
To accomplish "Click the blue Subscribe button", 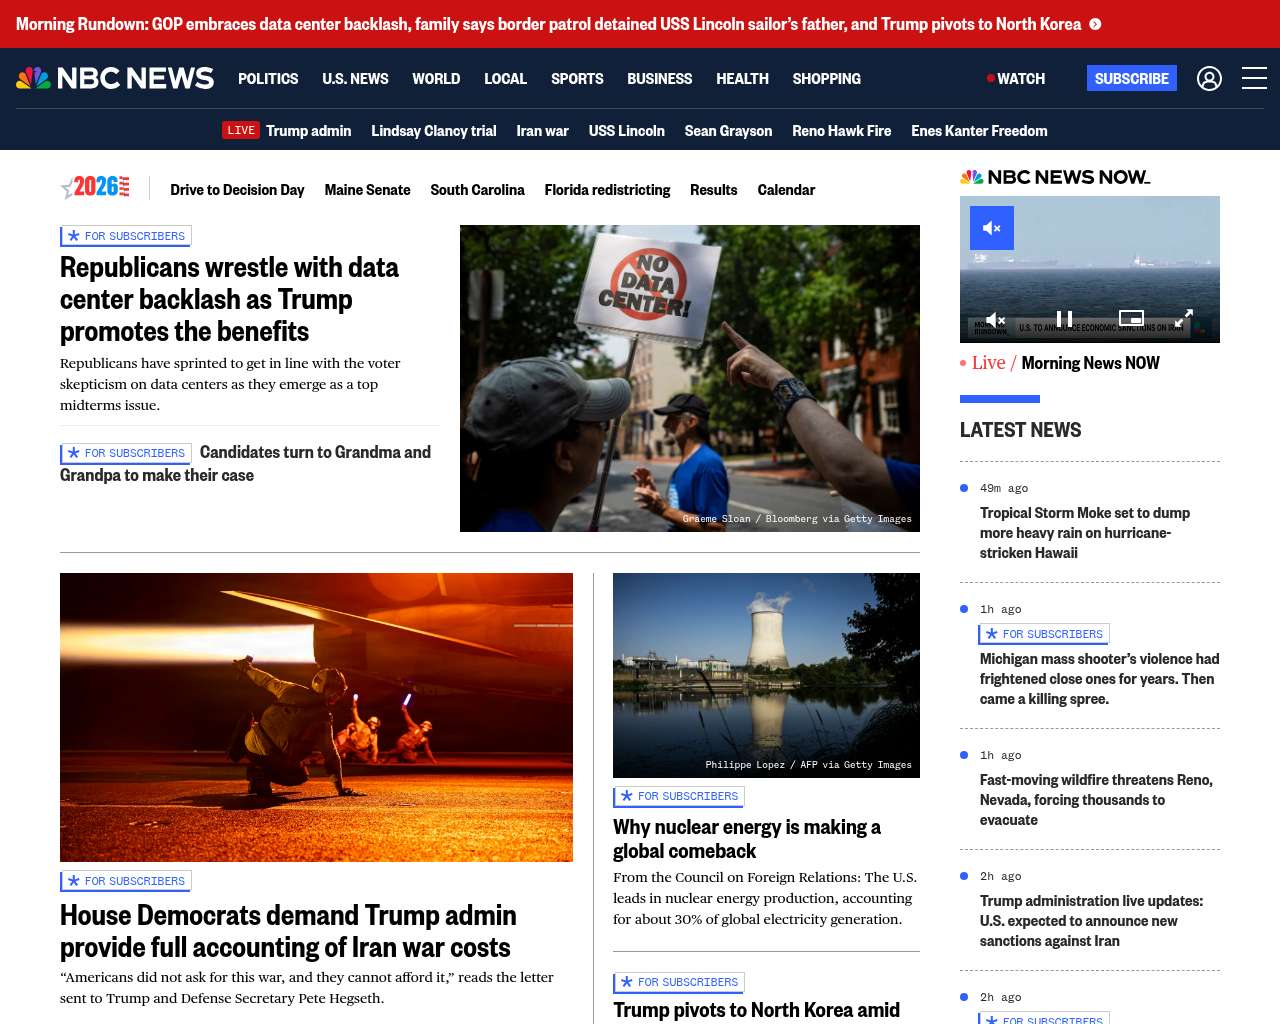I will pos(1132,78).
